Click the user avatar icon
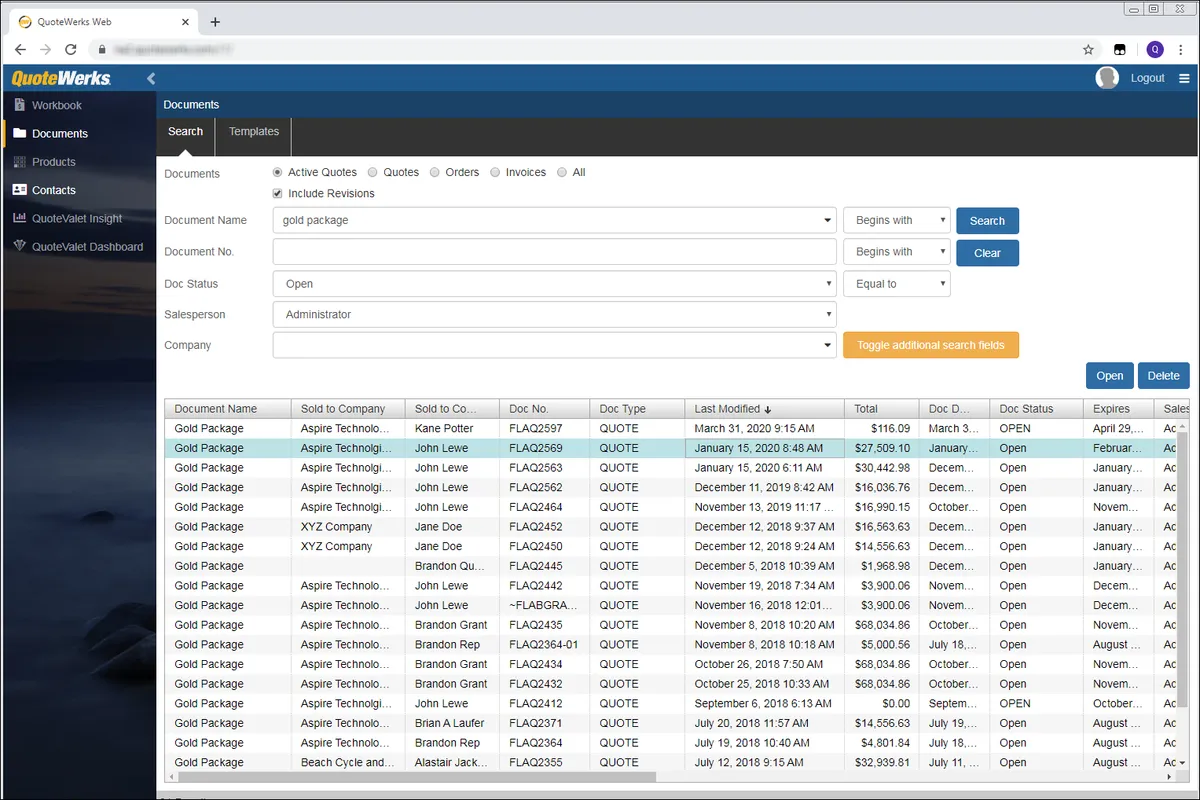 tap(1107, 78)
